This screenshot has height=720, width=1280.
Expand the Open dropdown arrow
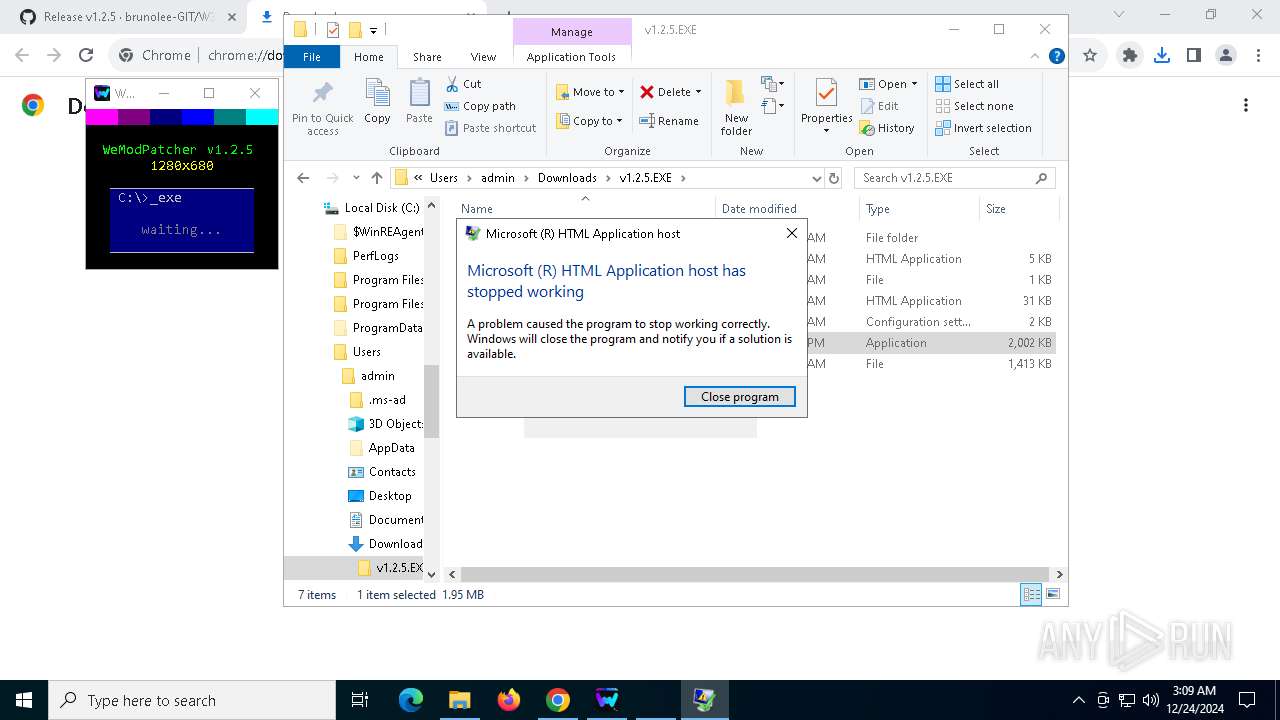(914, 84)
